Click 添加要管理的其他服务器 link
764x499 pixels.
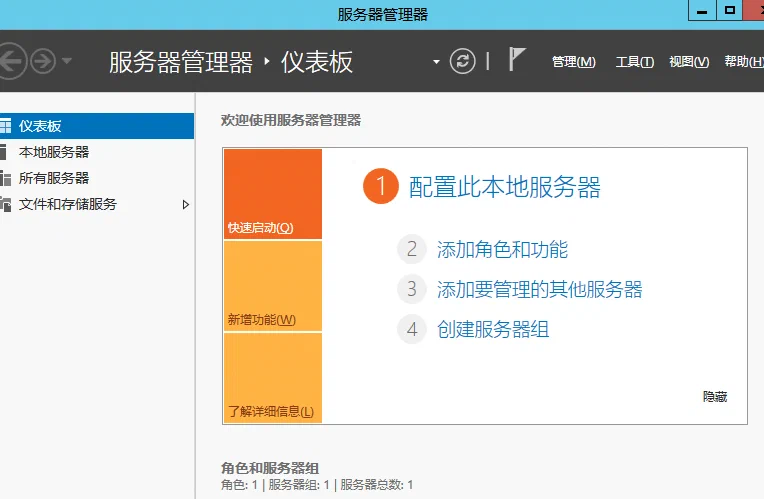539,289
